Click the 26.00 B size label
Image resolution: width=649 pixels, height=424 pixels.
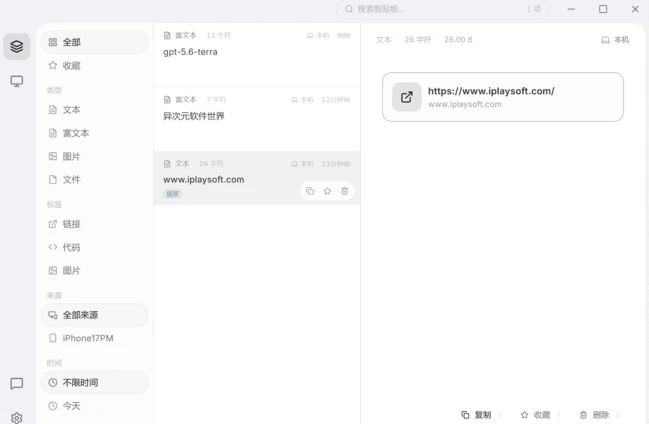tap(458, 40)
